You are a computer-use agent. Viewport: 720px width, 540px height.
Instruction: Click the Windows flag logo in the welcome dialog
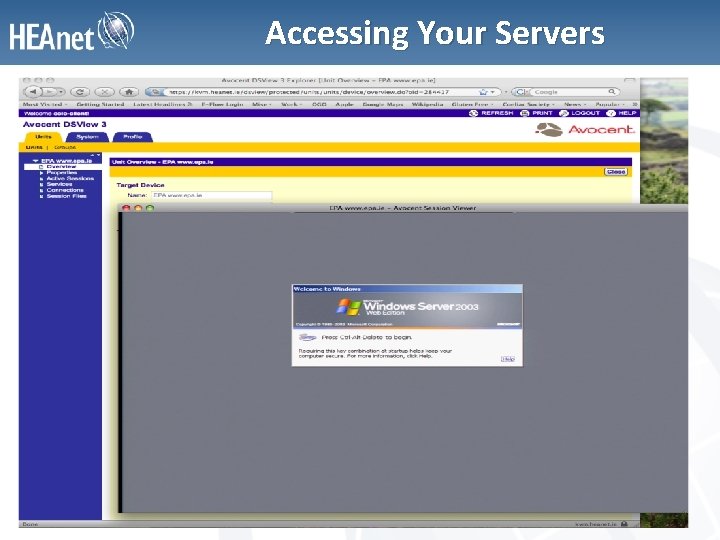click(x=349, y=307)
